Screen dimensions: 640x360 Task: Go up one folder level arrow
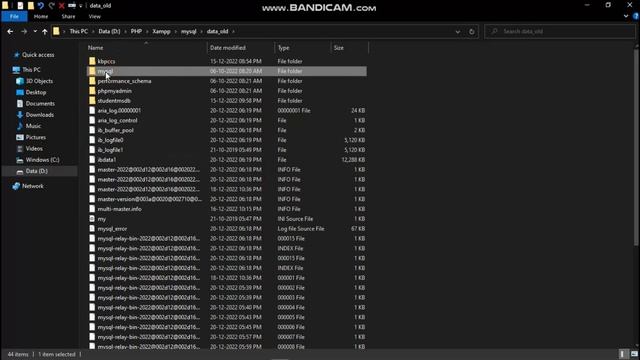(44, 31)
